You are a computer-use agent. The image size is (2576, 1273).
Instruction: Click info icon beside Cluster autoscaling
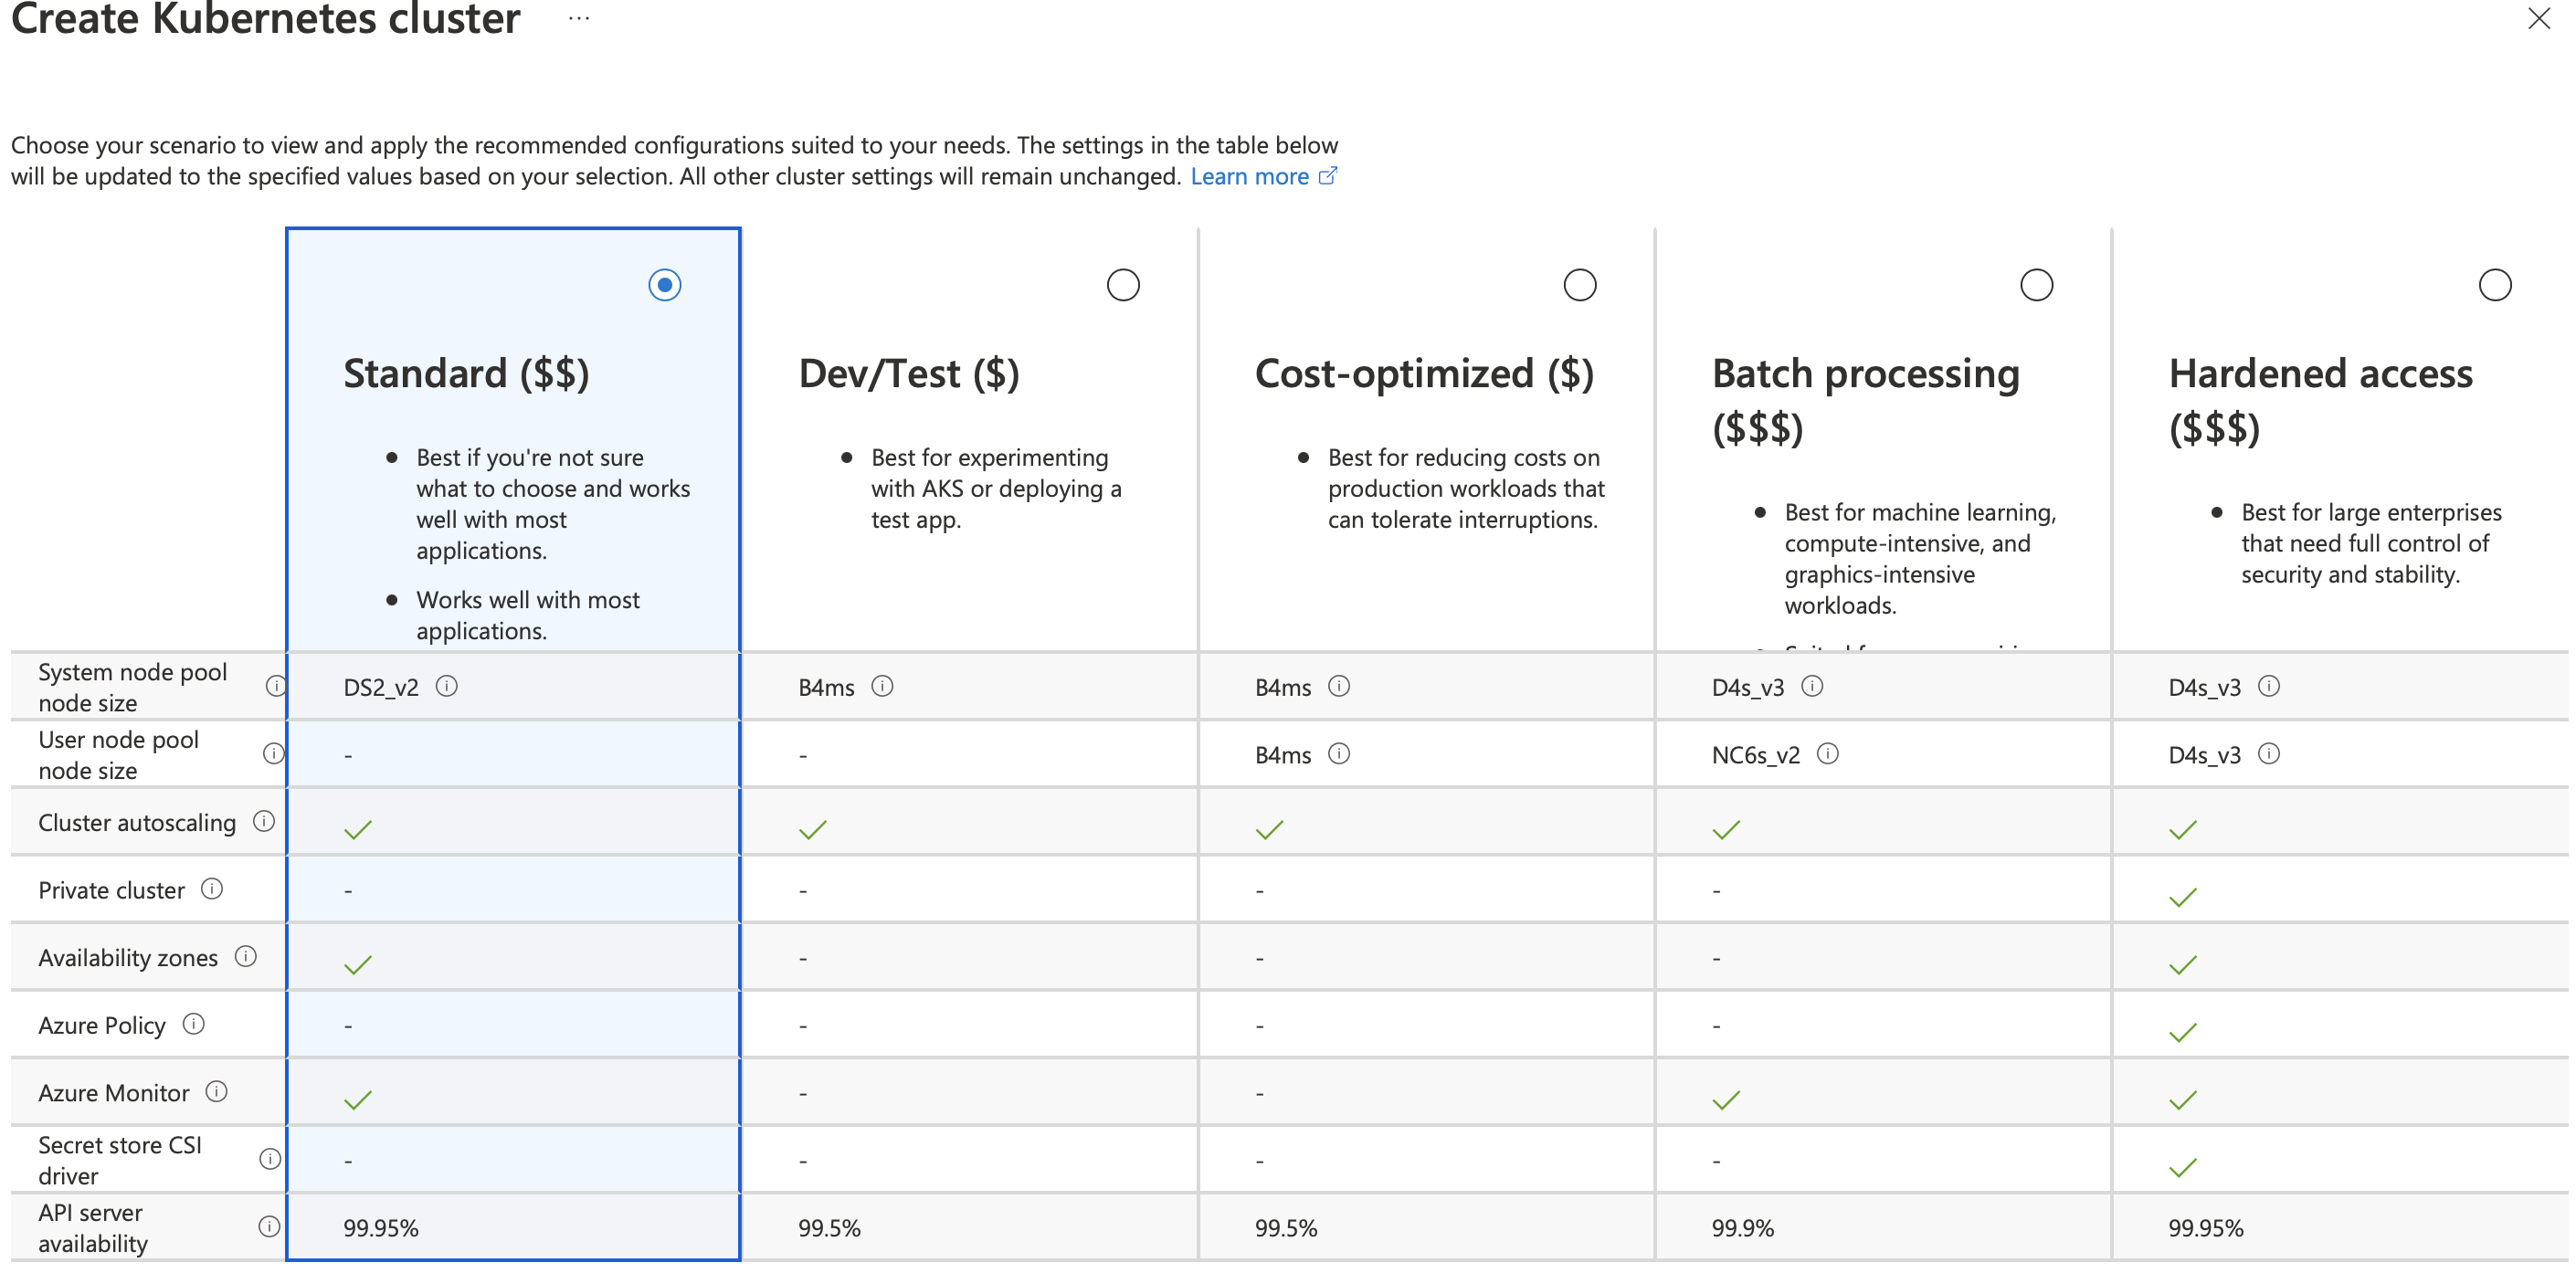pyautogui.click(x=264, y=821)
